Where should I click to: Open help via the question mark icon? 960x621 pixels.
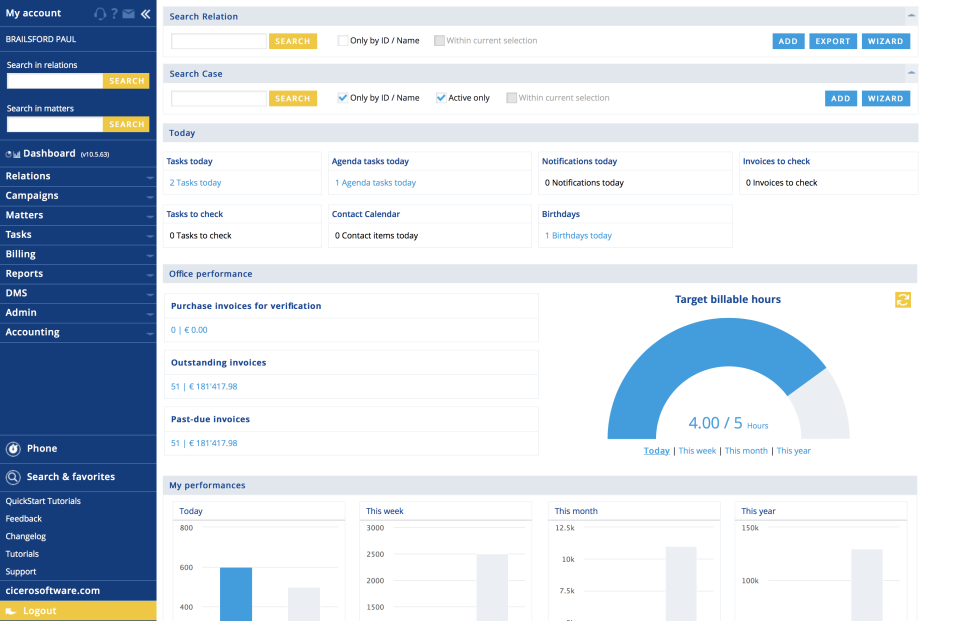point(115,14)
